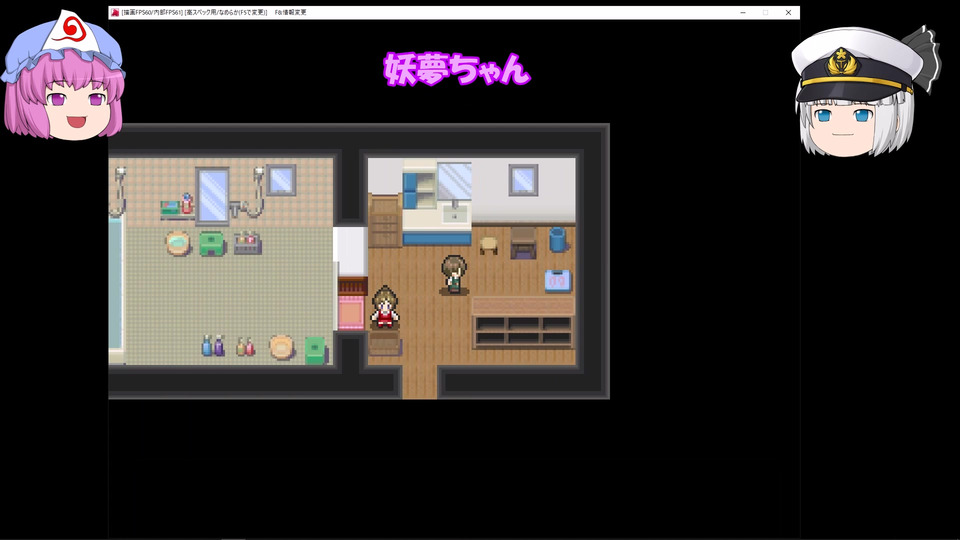Click the upper green bath stool
The height and width of the screenshot is (540, 960).
point(212,244)
